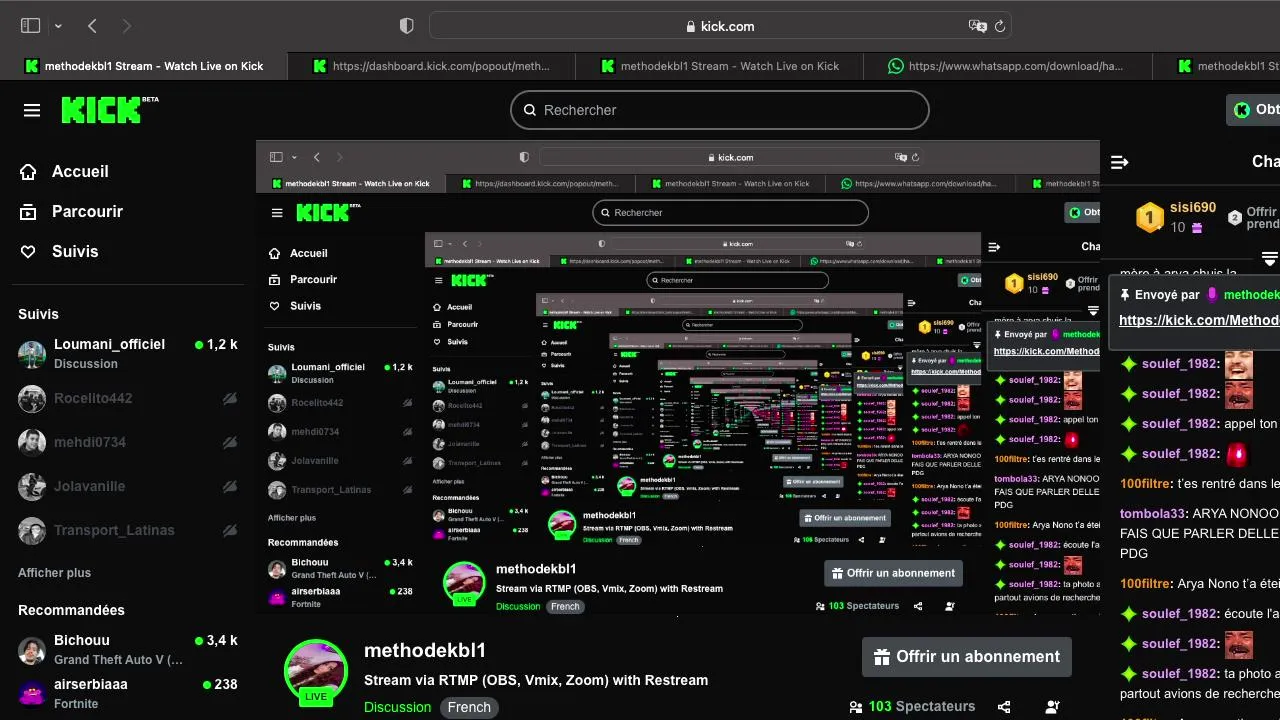
Task: Open the offline Rocelito442 channel in the full-size sidebar
Action: [x=128, y=398]
